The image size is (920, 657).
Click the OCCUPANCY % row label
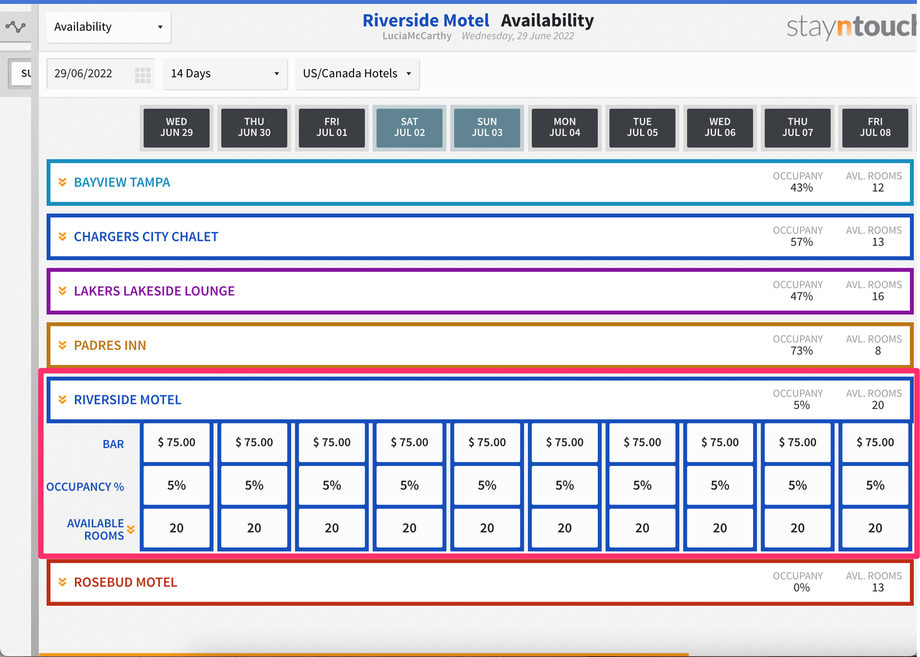(85, 487)
